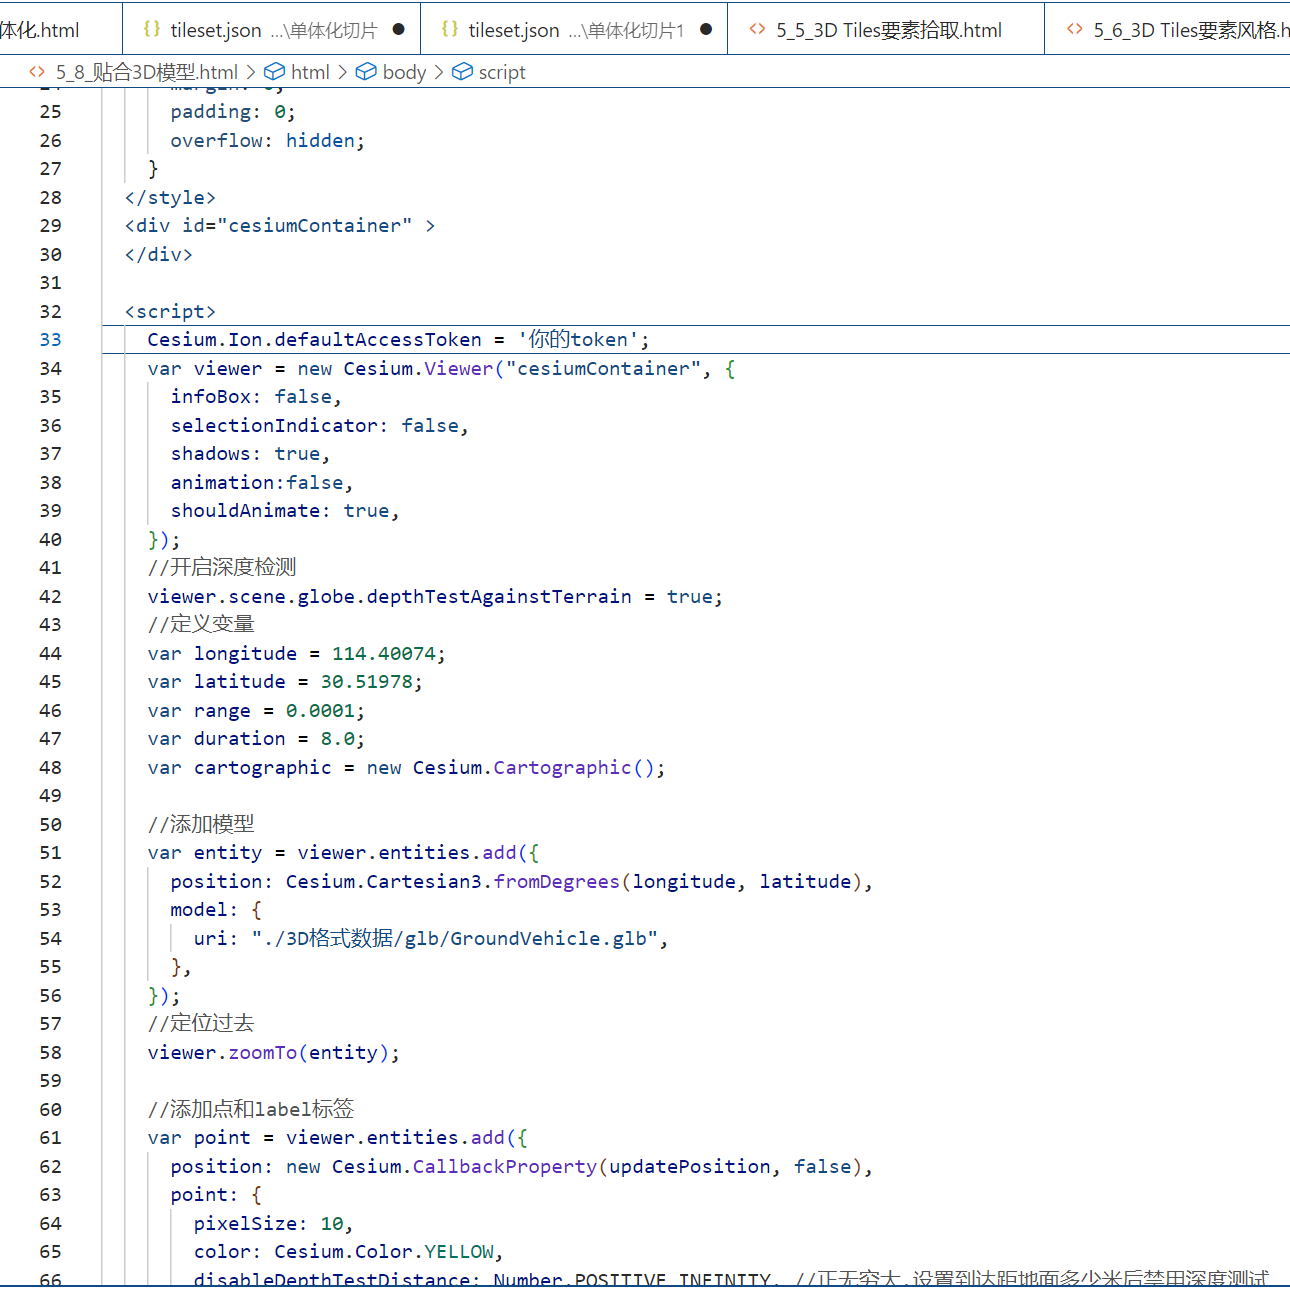Click the '</div>' tag on line 30
Image resolution: width=1290 pixels, height=1295 pixels.
[x=159, y=255]
